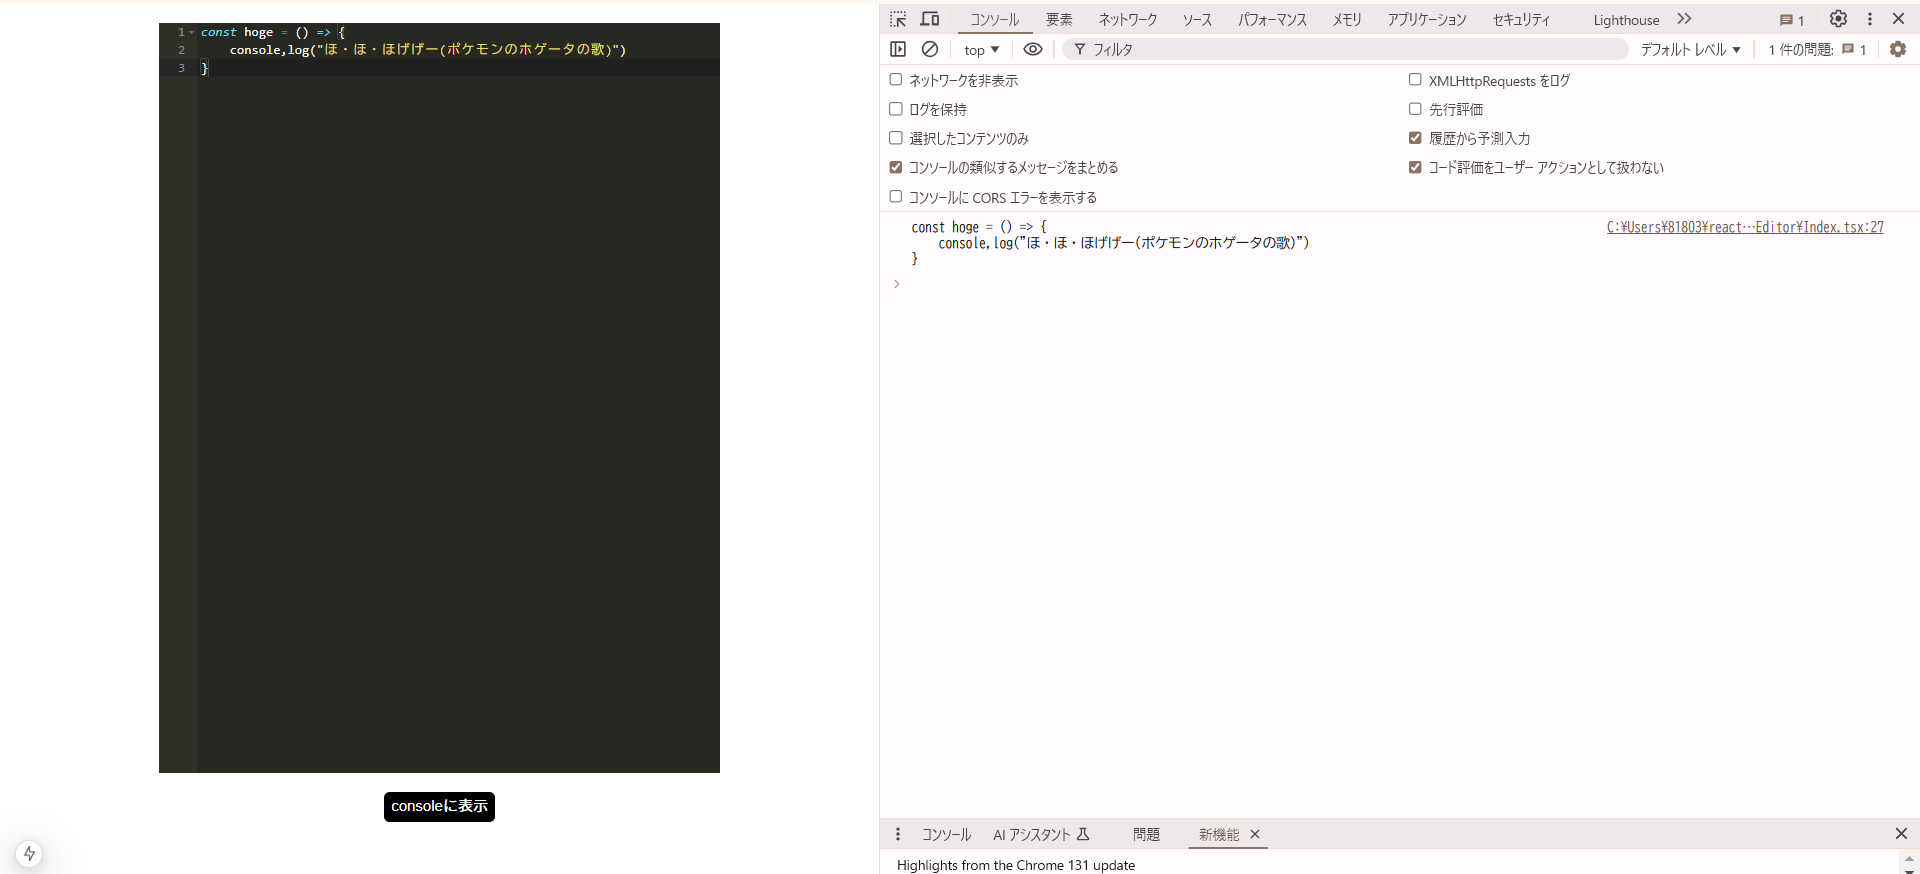Open the top context dropdown

(981, 50)
